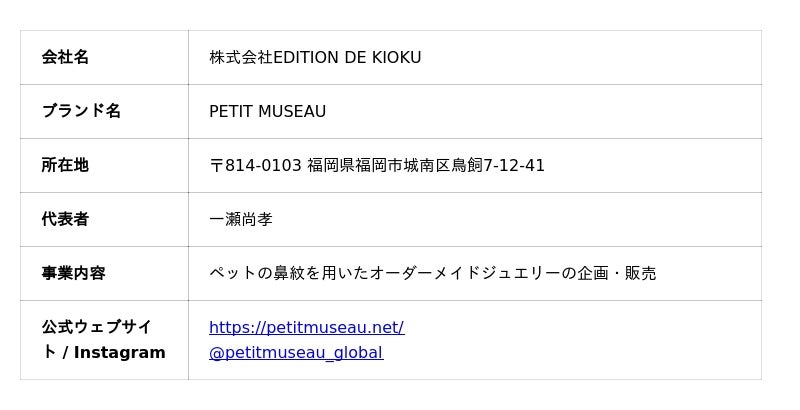Click the 事業内容 header cell

[73, 273]
